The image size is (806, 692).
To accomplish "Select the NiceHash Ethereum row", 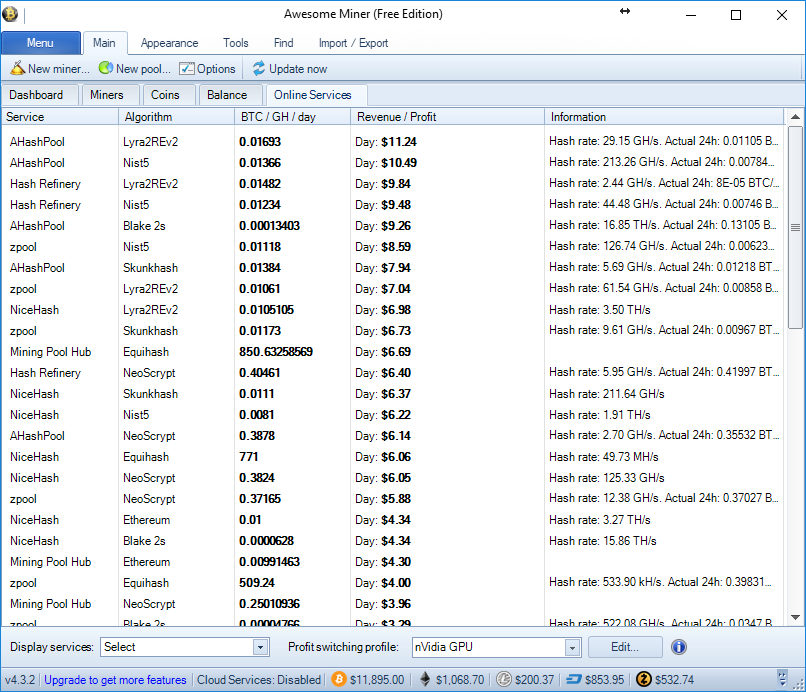I will [x=393, y=520].
